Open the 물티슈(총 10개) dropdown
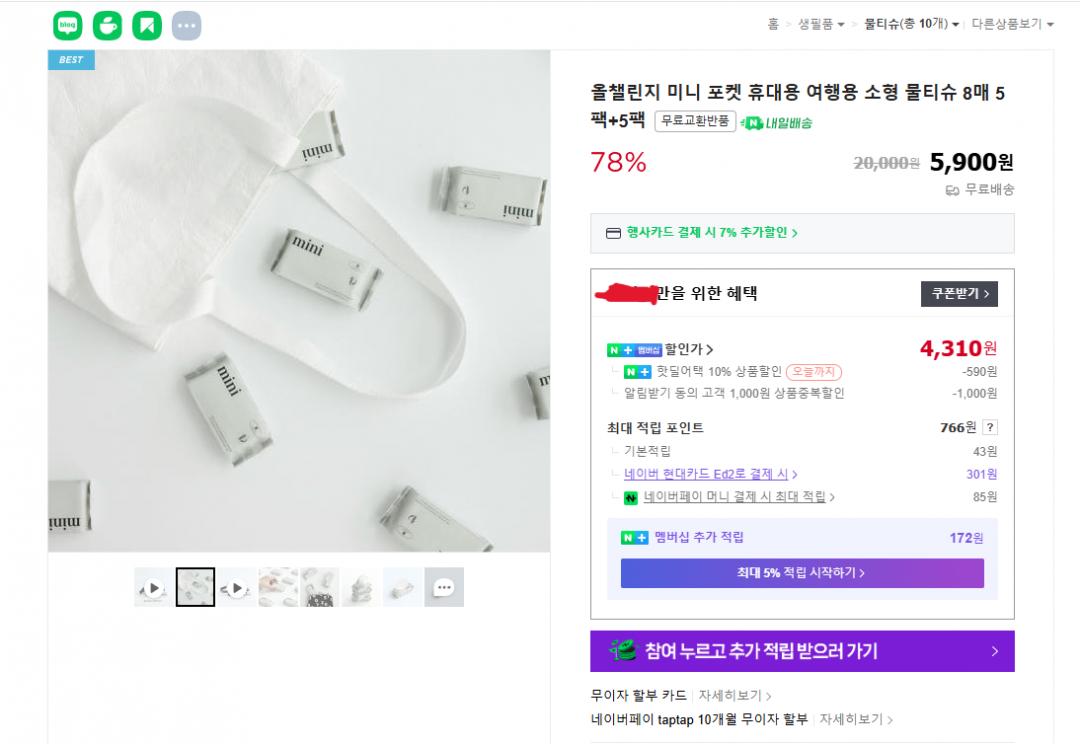Screen dimensions: 1080x744 911,24
